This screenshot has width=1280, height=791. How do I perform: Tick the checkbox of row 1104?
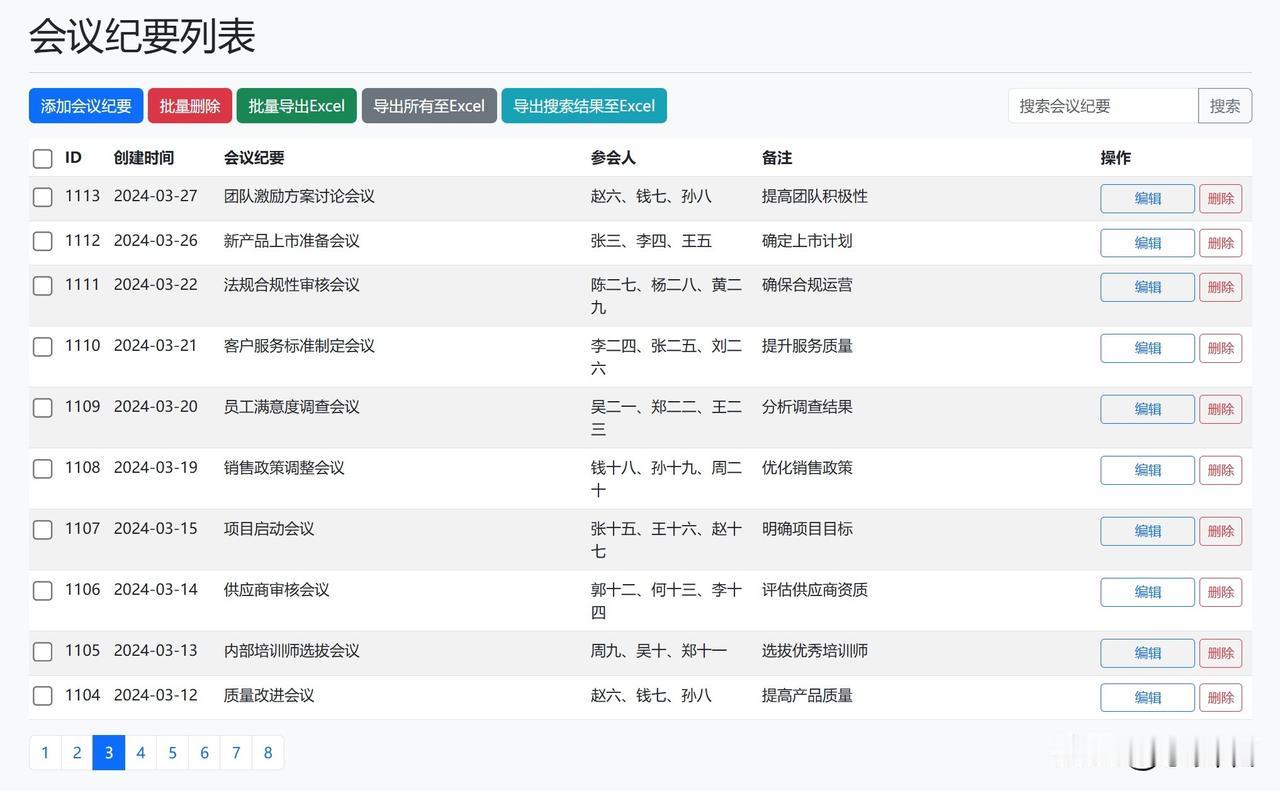[x=43, y=696]
